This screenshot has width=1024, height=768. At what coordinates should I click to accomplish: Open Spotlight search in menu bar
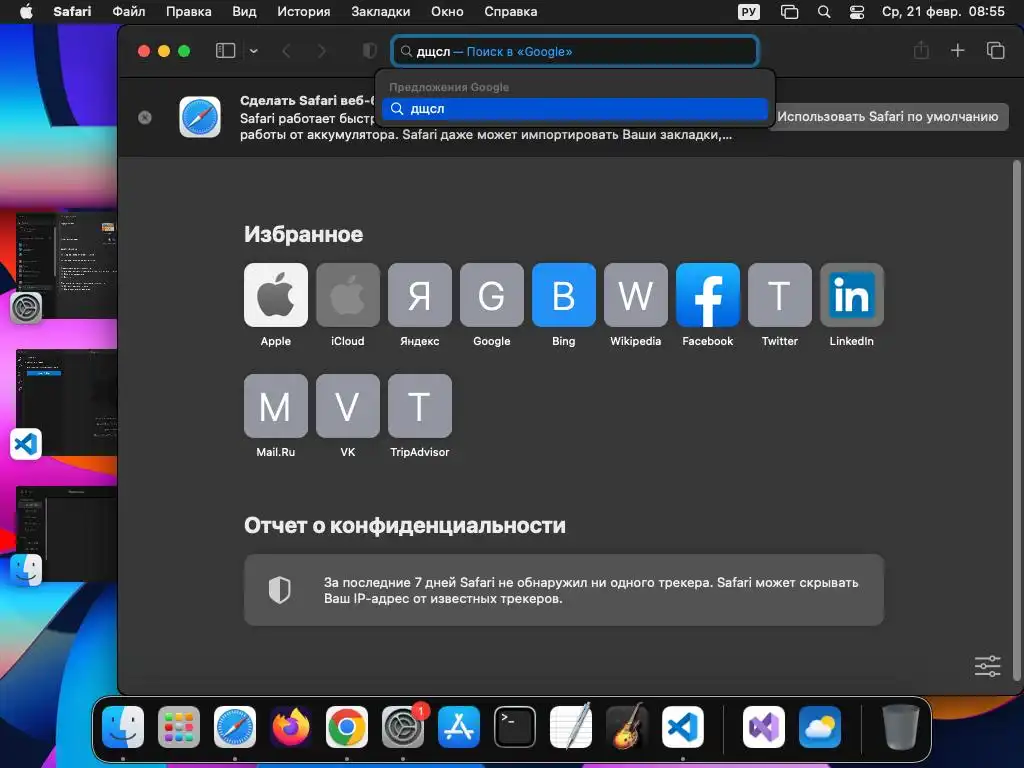click(824, 12)
